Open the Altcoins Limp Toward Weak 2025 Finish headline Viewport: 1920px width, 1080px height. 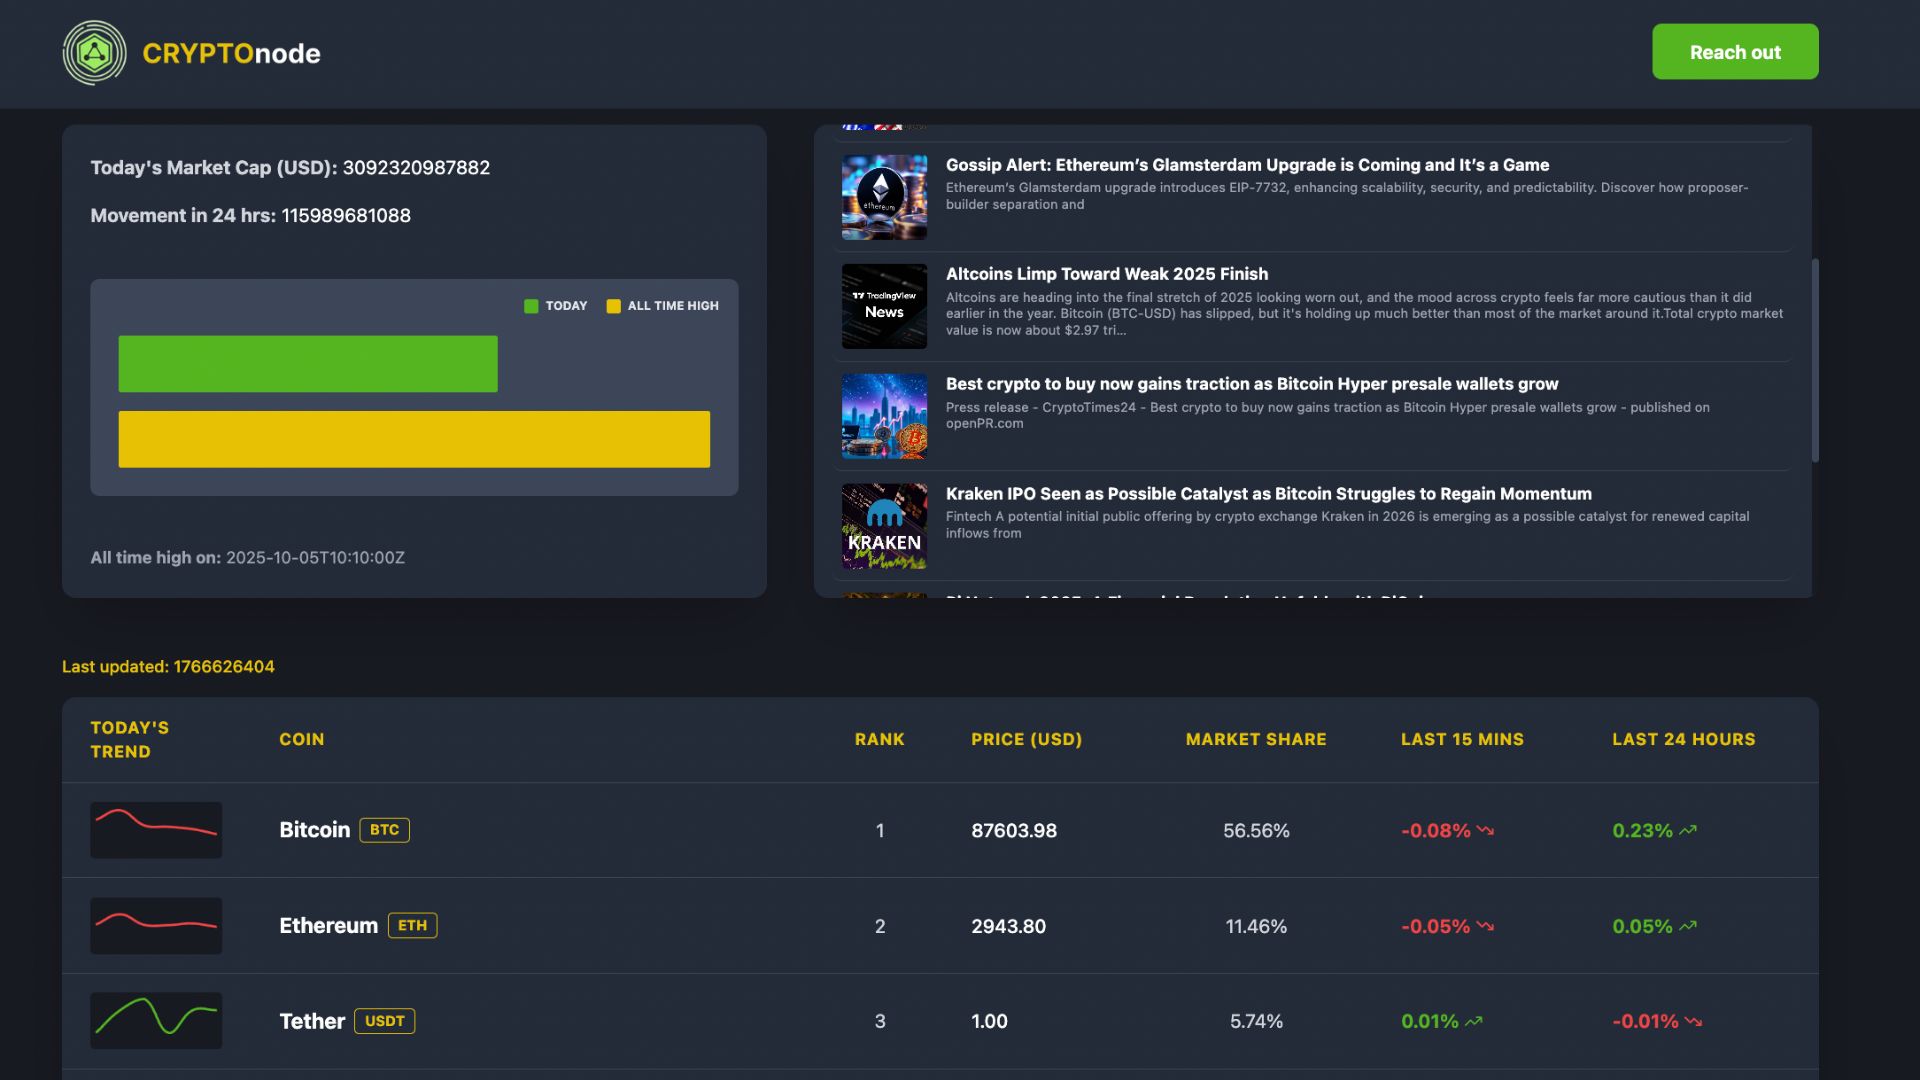click(x=1106, y=273)
